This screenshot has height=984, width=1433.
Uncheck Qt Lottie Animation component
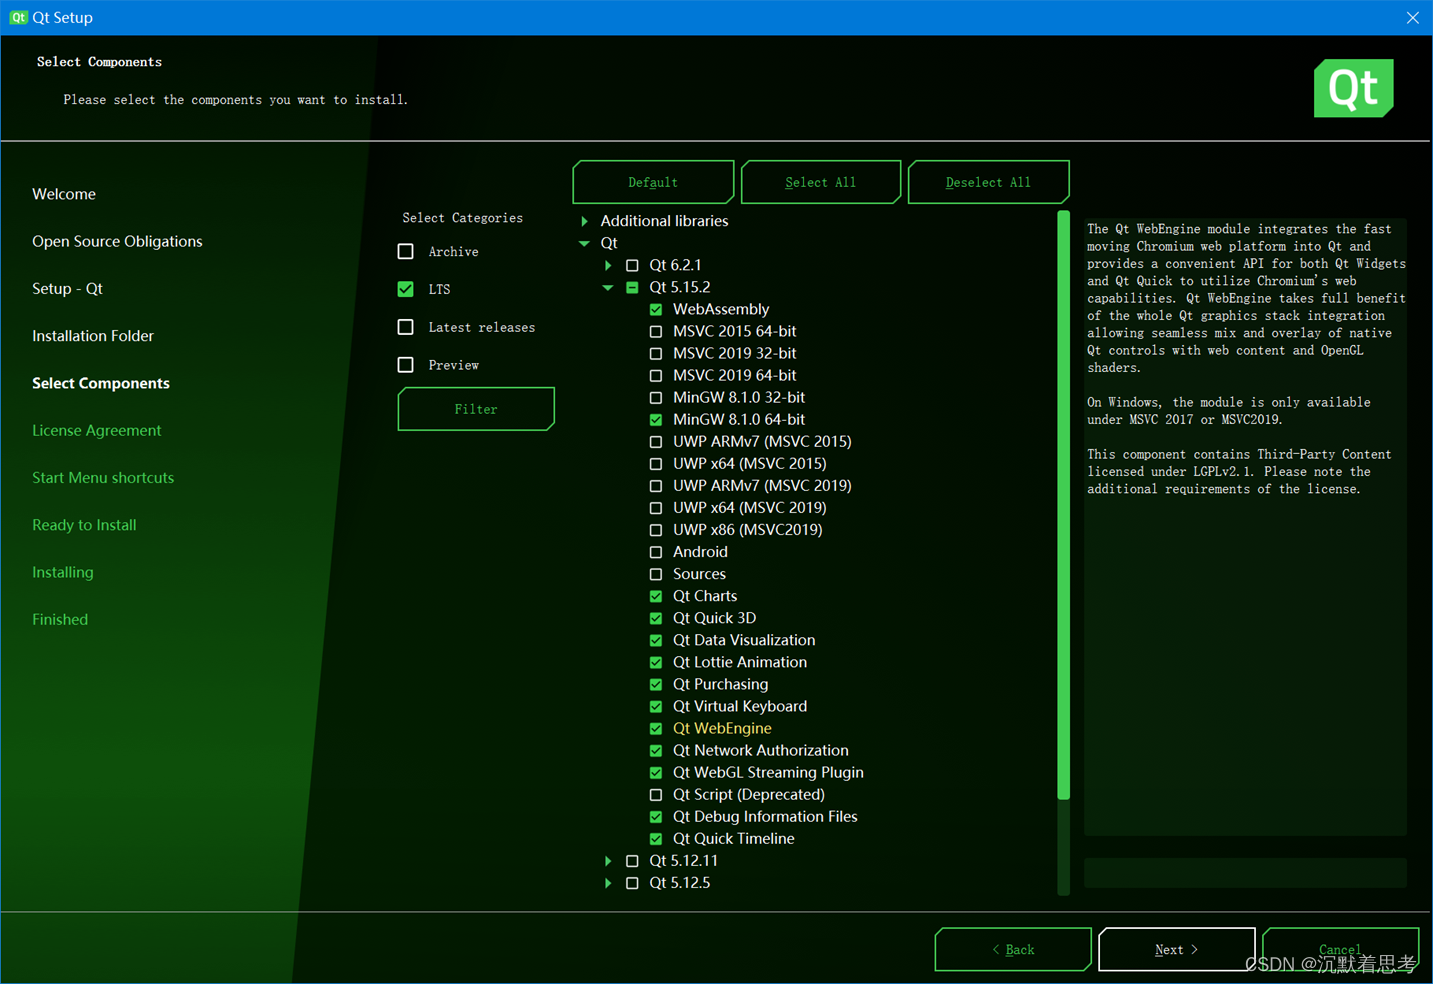656,662
